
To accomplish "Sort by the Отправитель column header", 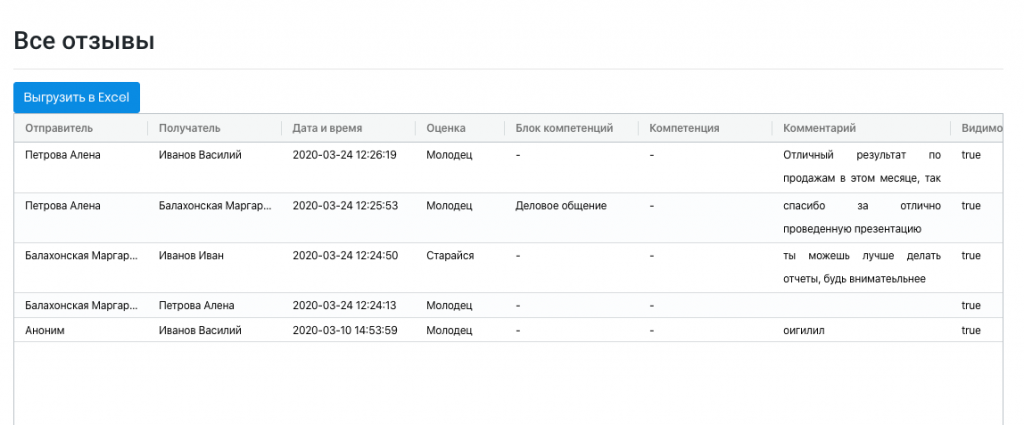I will [59, 128].
